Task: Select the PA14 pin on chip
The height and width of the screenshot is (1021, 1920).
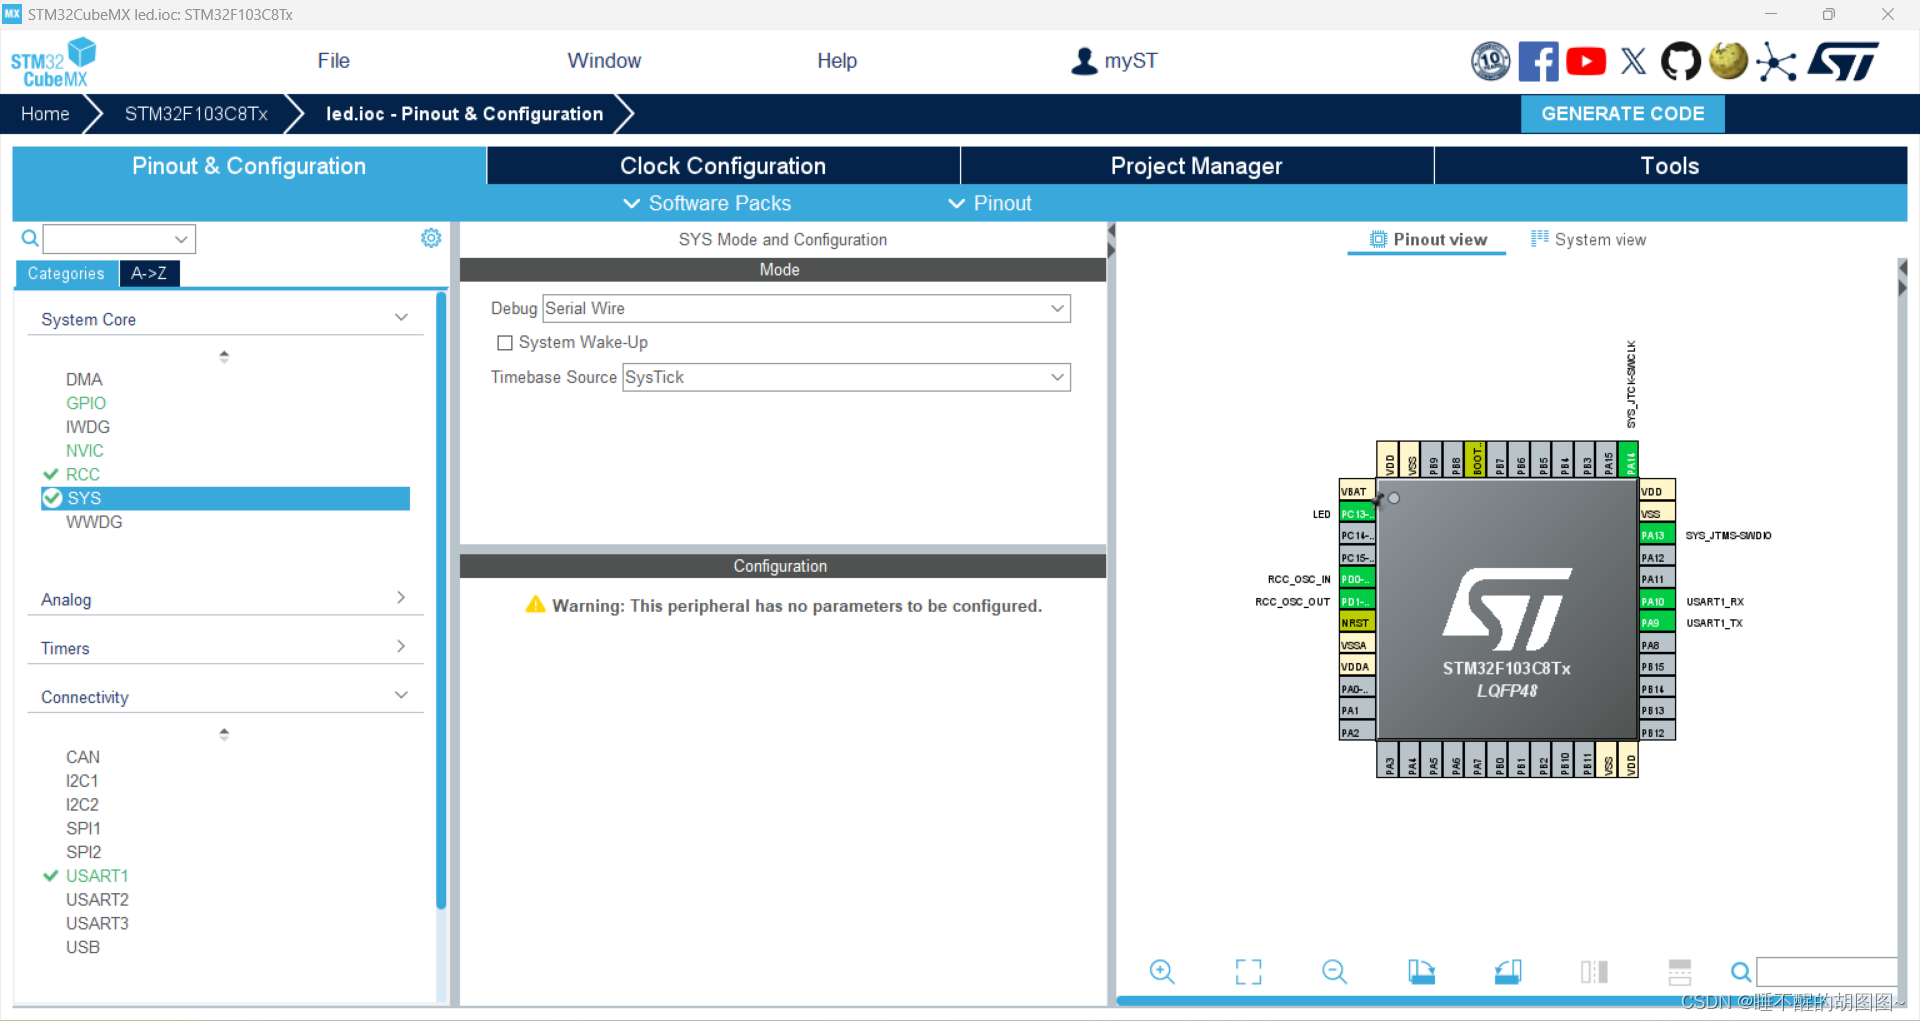Action: (1630, 460)
